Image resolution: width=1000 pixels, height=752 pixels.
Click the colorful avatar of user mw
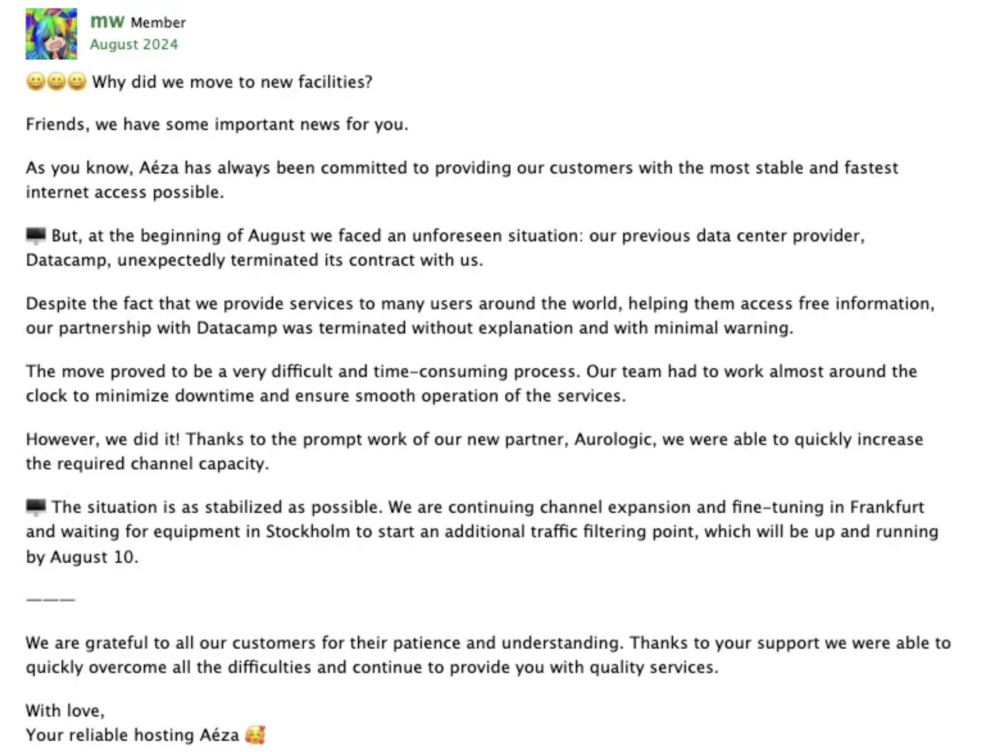pos(51,33)
